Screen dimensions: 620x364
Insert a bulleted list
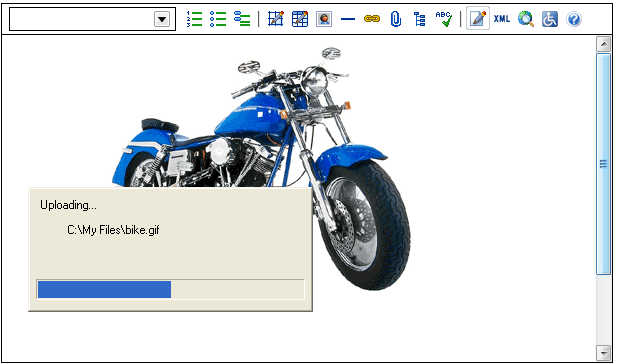click(218, 19)
